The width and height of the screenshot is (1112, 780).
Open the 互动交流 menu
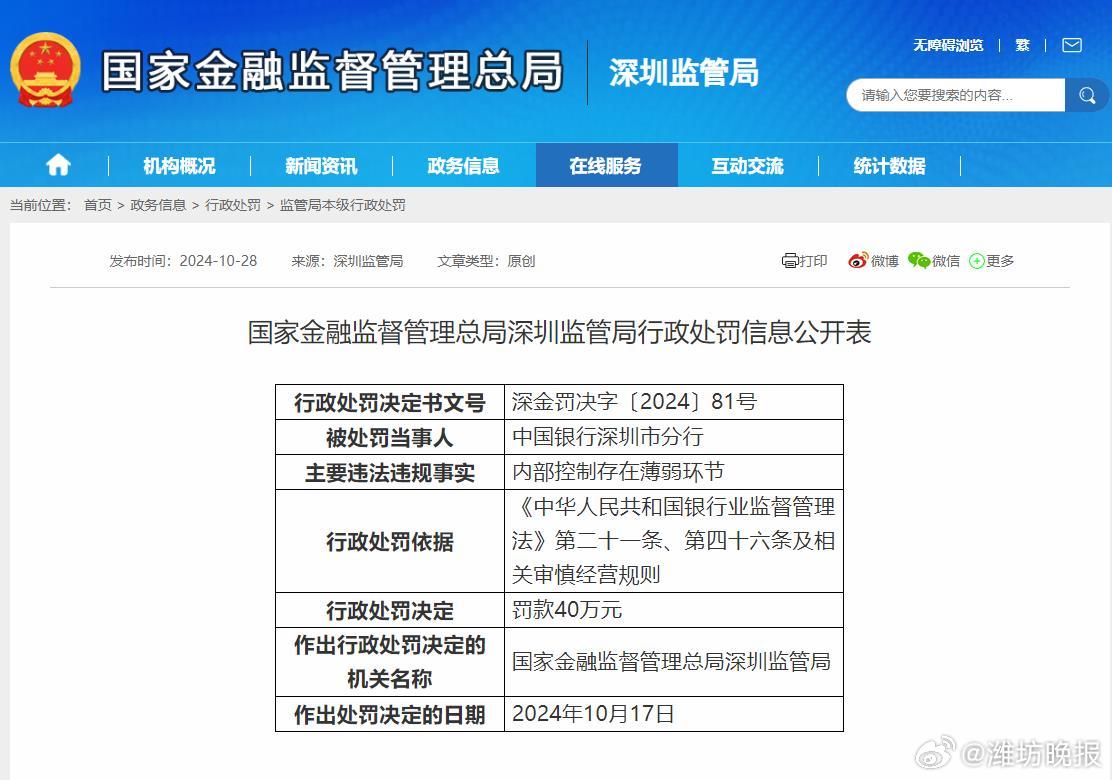pyautogui.click(x=747, y=166)
